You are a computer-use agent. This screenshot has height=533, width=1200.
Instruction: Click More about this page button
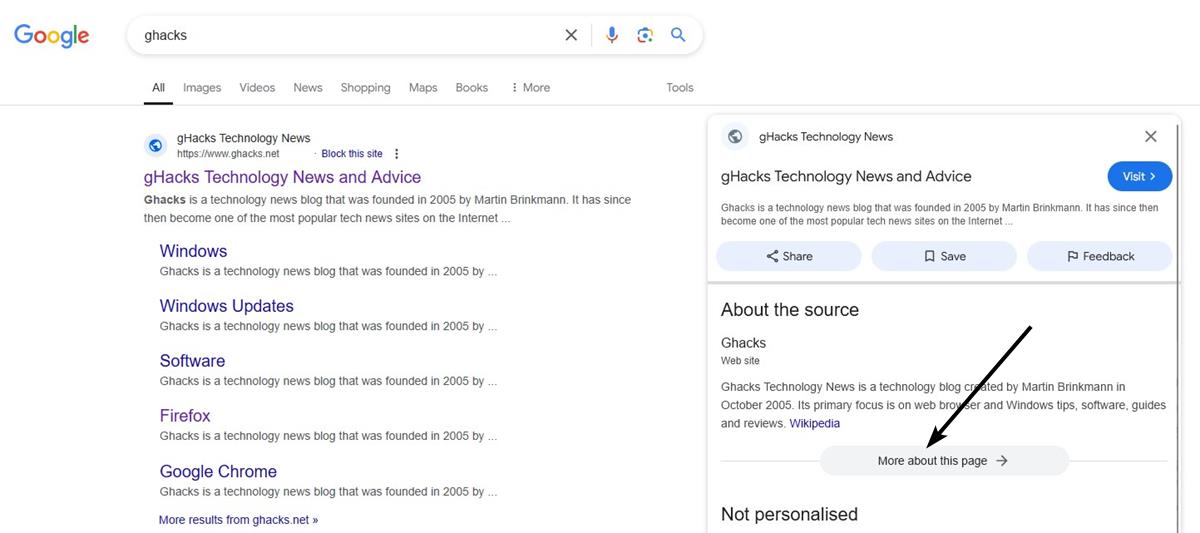(944, 461)
